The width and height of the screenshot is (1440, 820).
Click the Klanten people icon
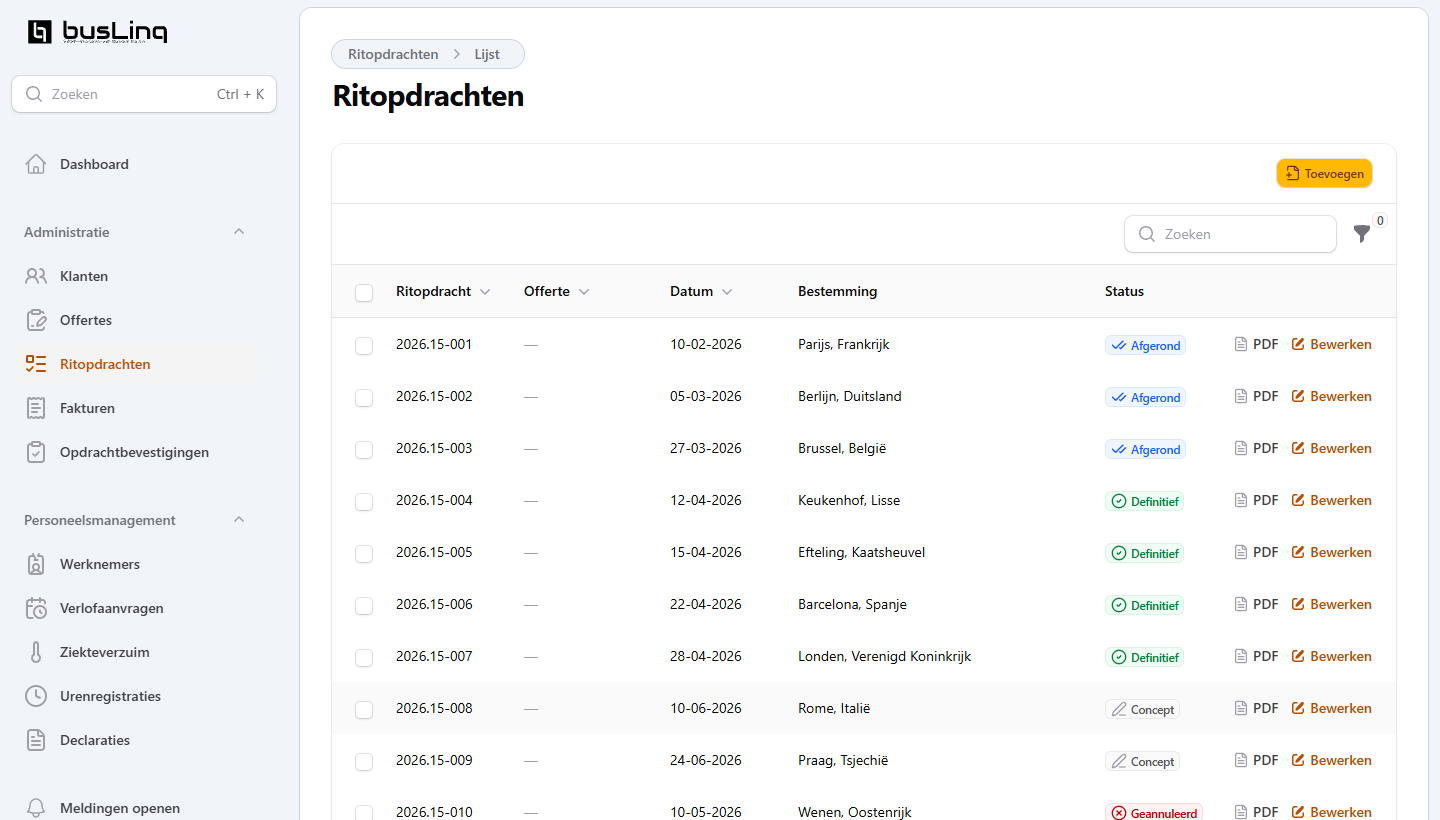click(x=36, y=276)
